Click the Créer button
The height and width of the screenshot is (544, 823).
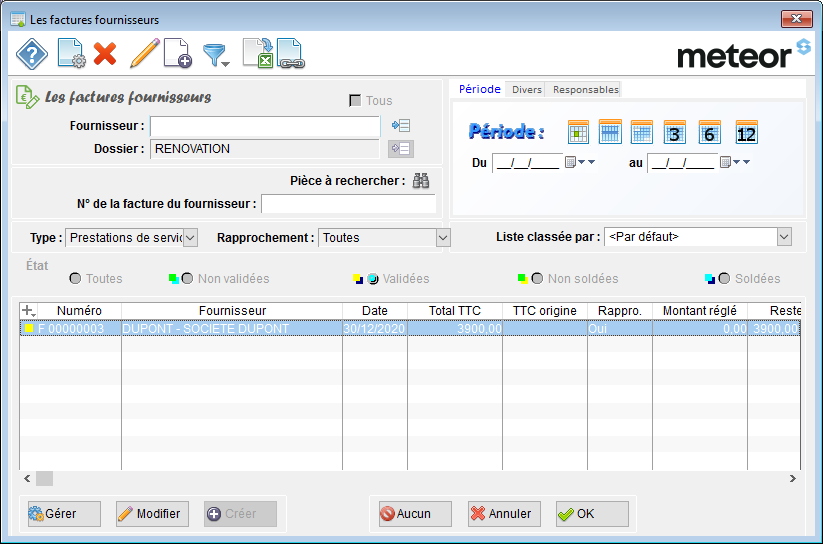240,514
